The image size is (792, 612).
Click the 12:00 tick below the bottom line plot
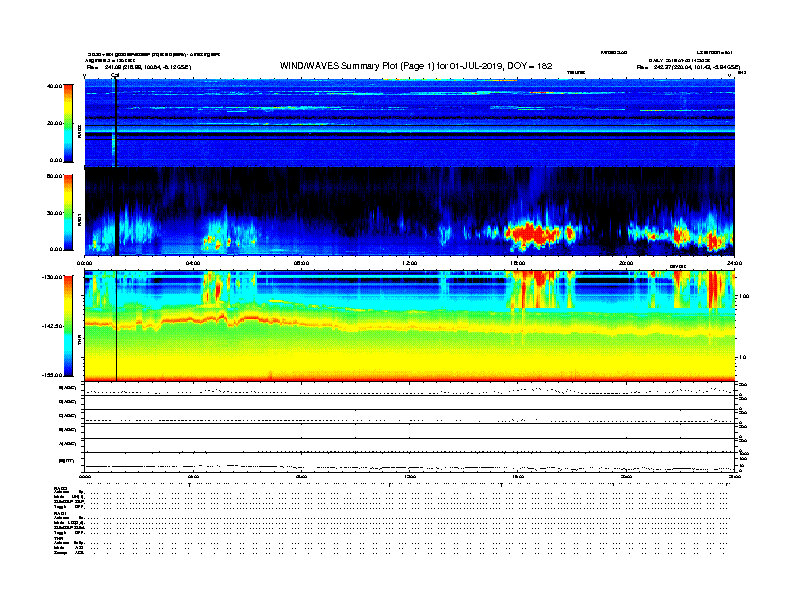[x=410, y=476]
